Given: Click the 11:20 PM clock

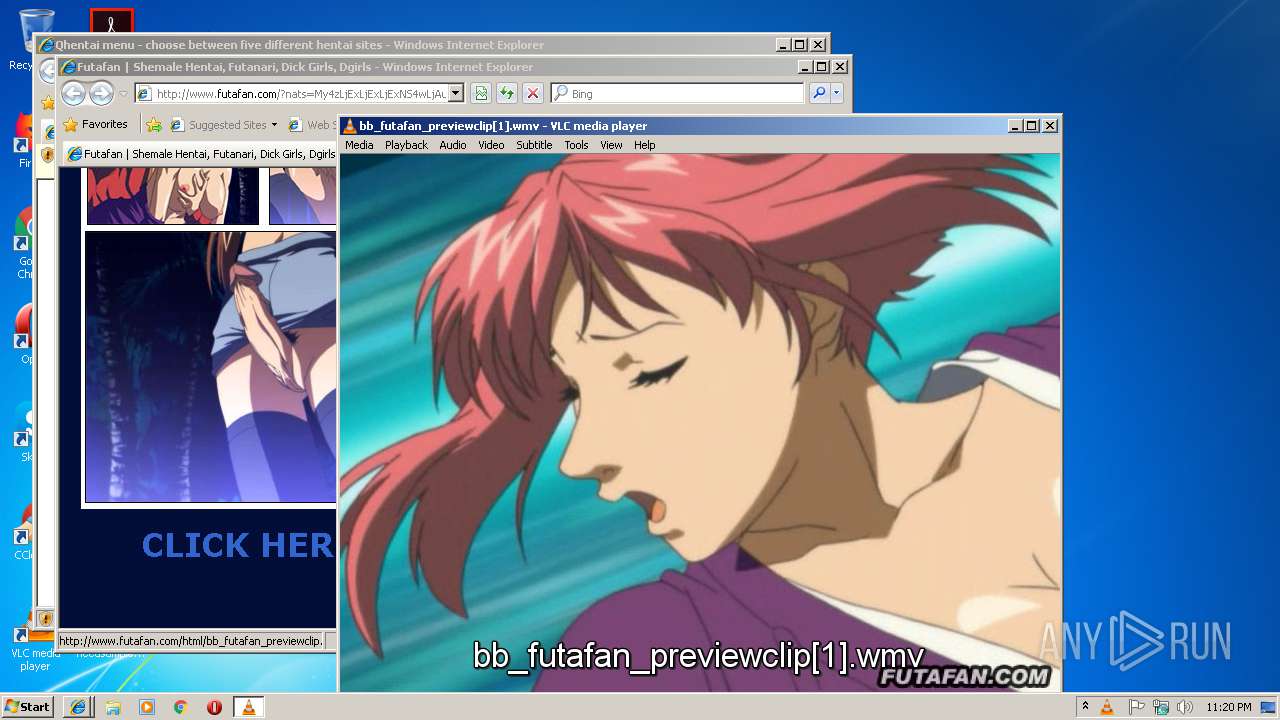Looking at the screenshot, I should 1229,707.
